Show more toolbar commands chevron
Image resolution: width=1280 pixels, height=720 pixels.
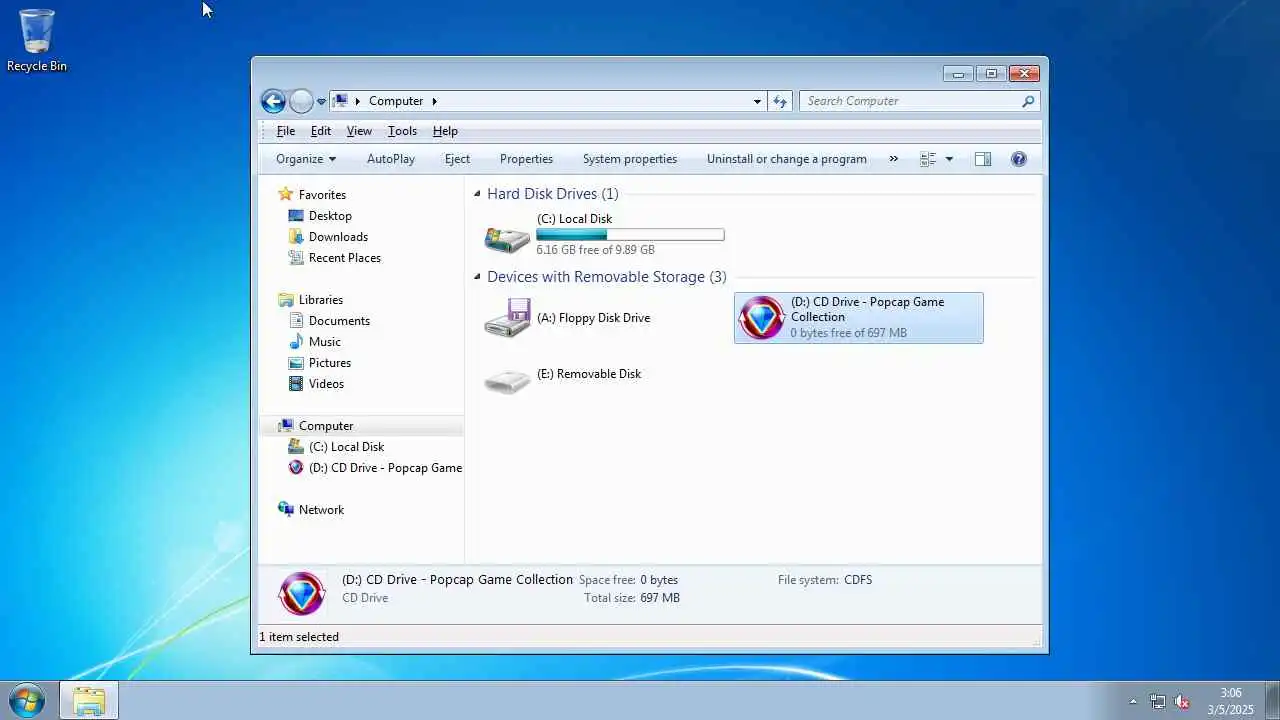894,159
